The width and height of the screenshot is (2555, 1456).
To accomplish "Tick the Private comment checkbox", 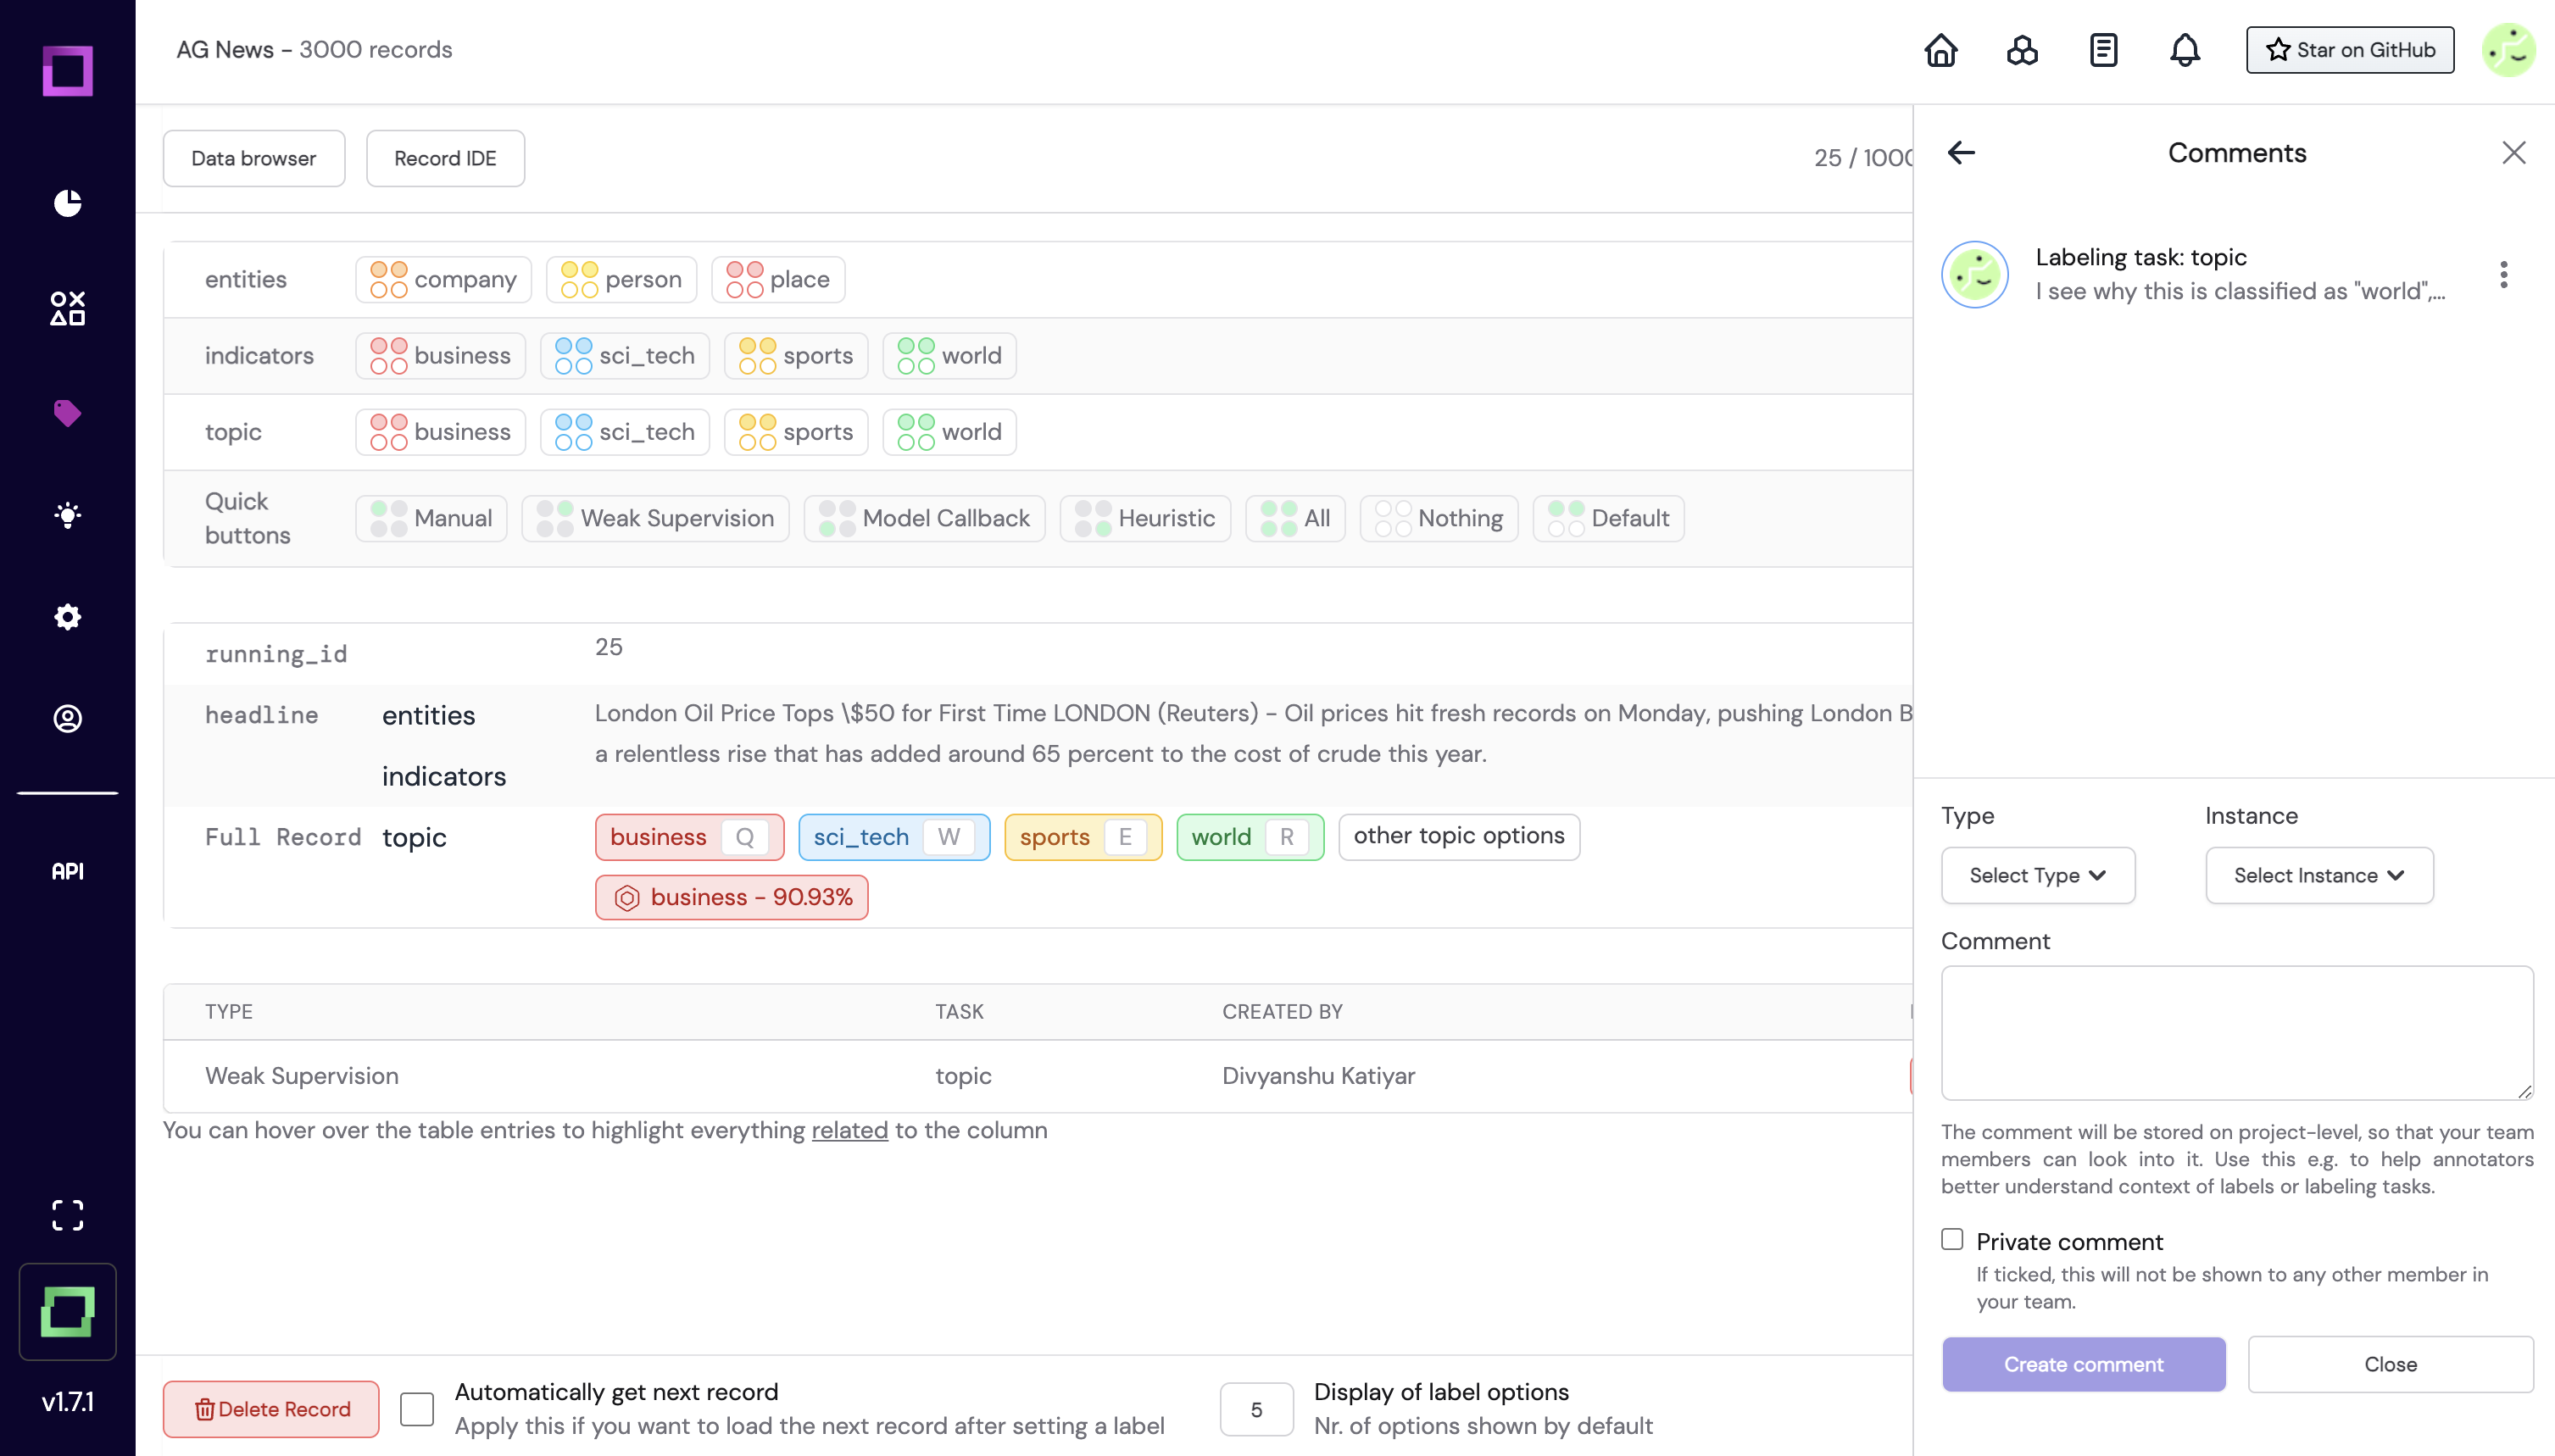I will [1952, 1240].
